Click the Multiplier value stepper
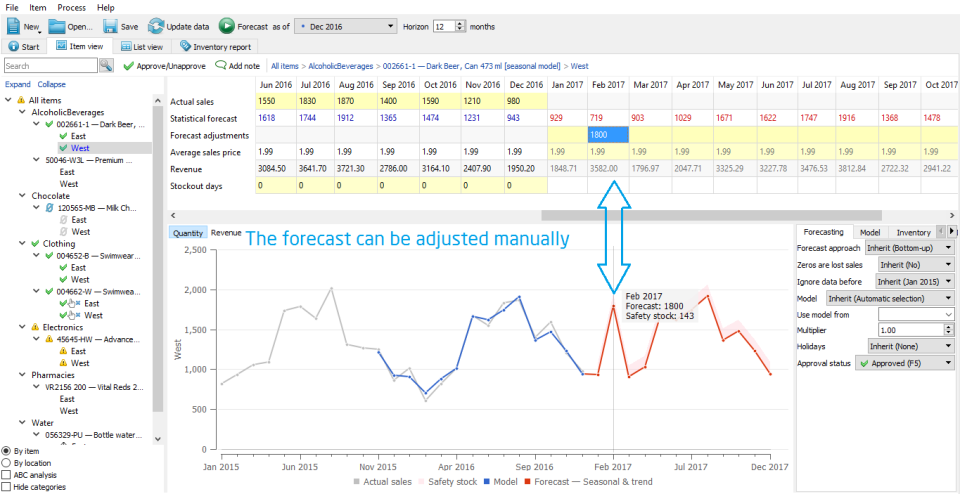Image resolution: width=960 pixels, height=494 pixels. (x=949, y=330)
